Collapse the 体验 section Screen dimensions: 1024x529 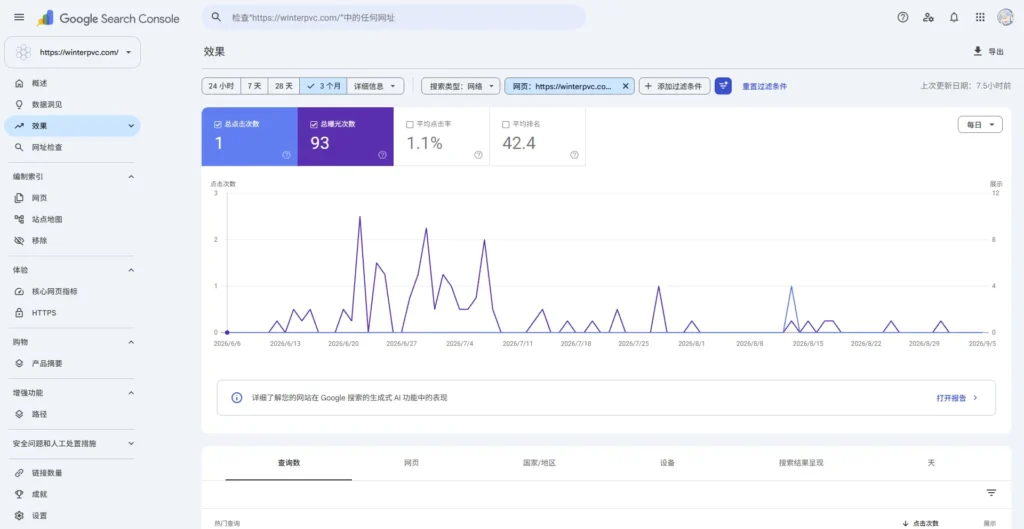click(x=131, y=270)
